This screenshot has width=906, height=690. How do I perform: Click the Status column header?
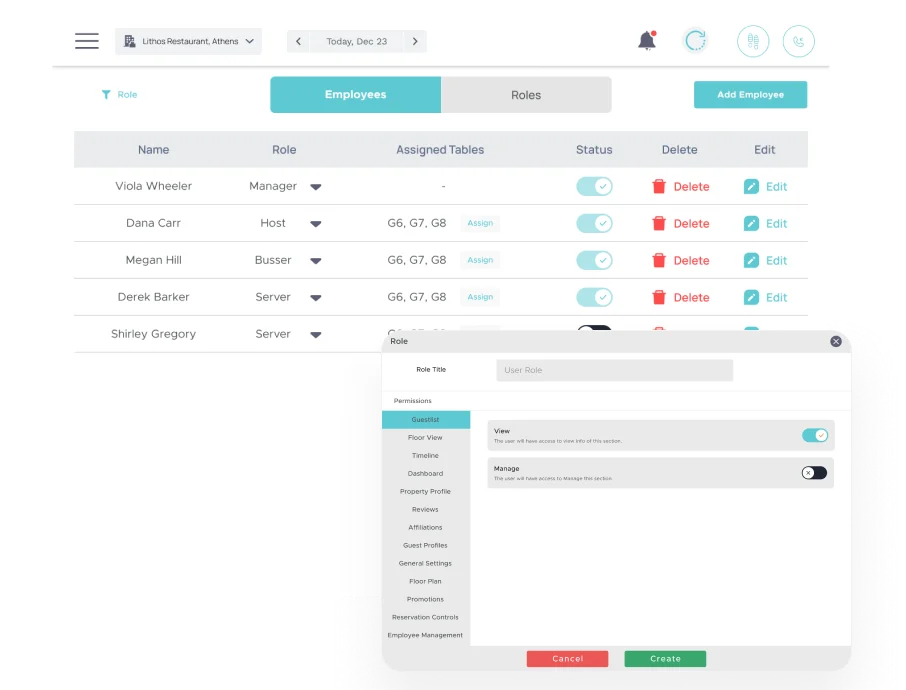click(594, 150)
